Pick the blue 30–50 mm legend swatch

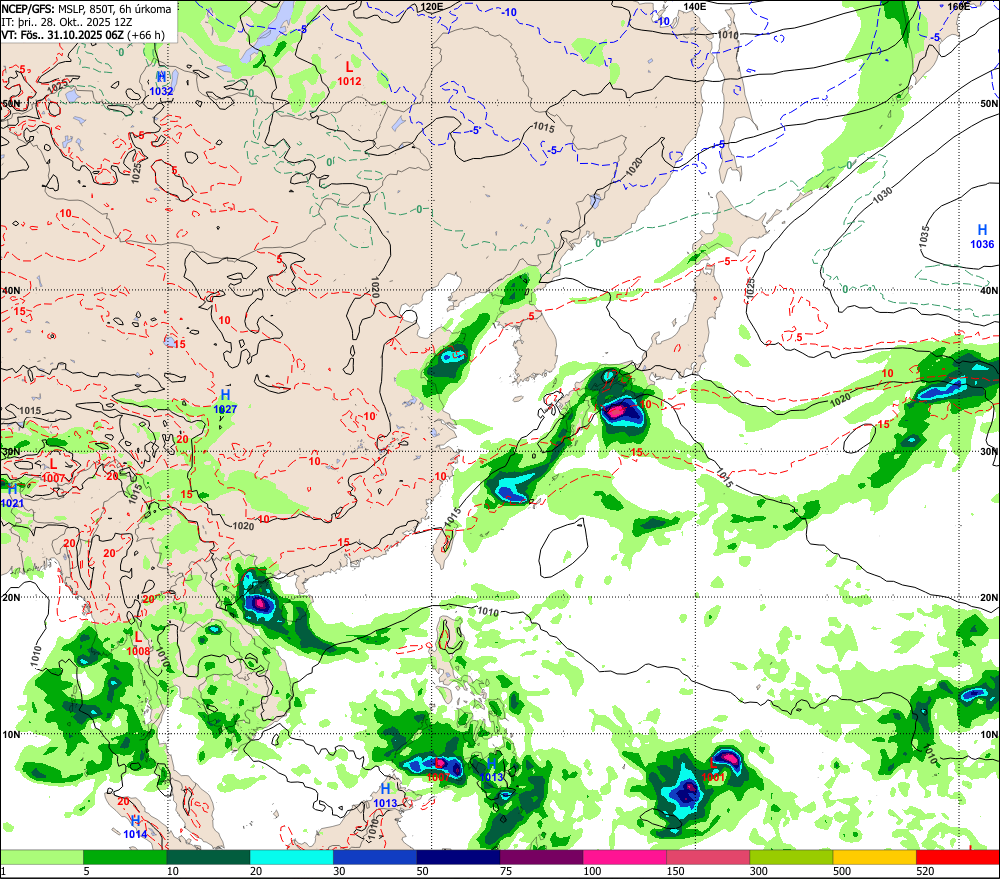(x=374, y=857)
